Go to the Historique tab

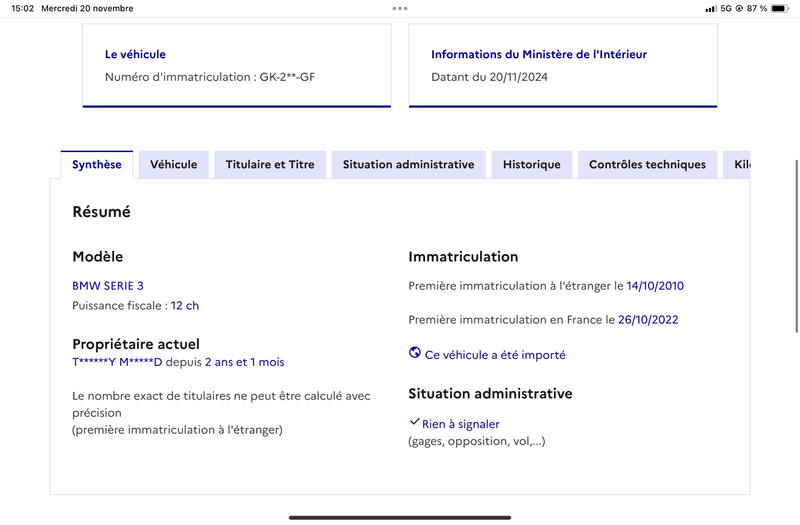pos(532,164)
